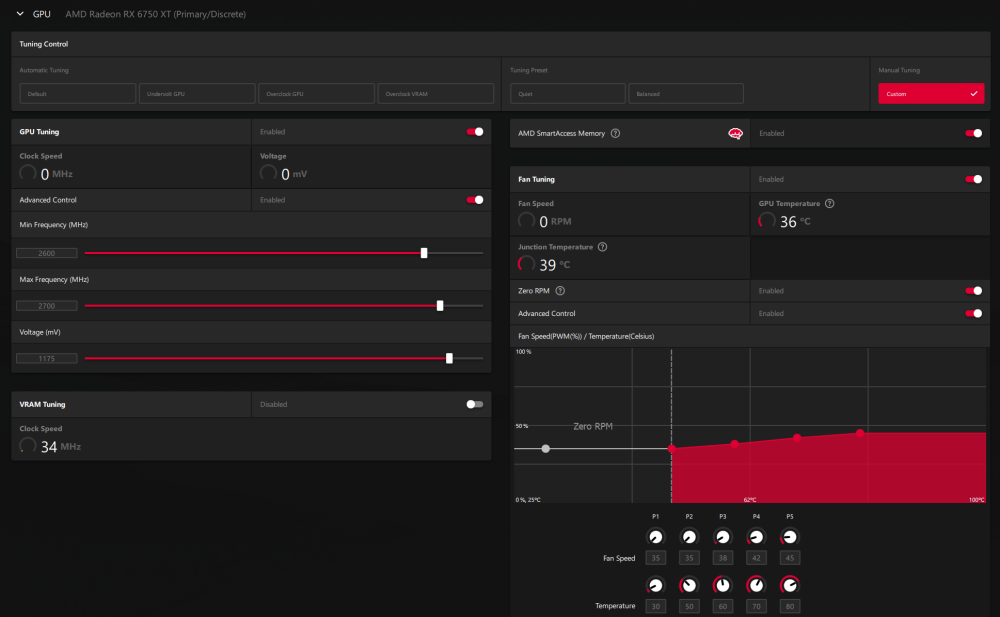Collapse the GPU section chevron

click(20, 14)
